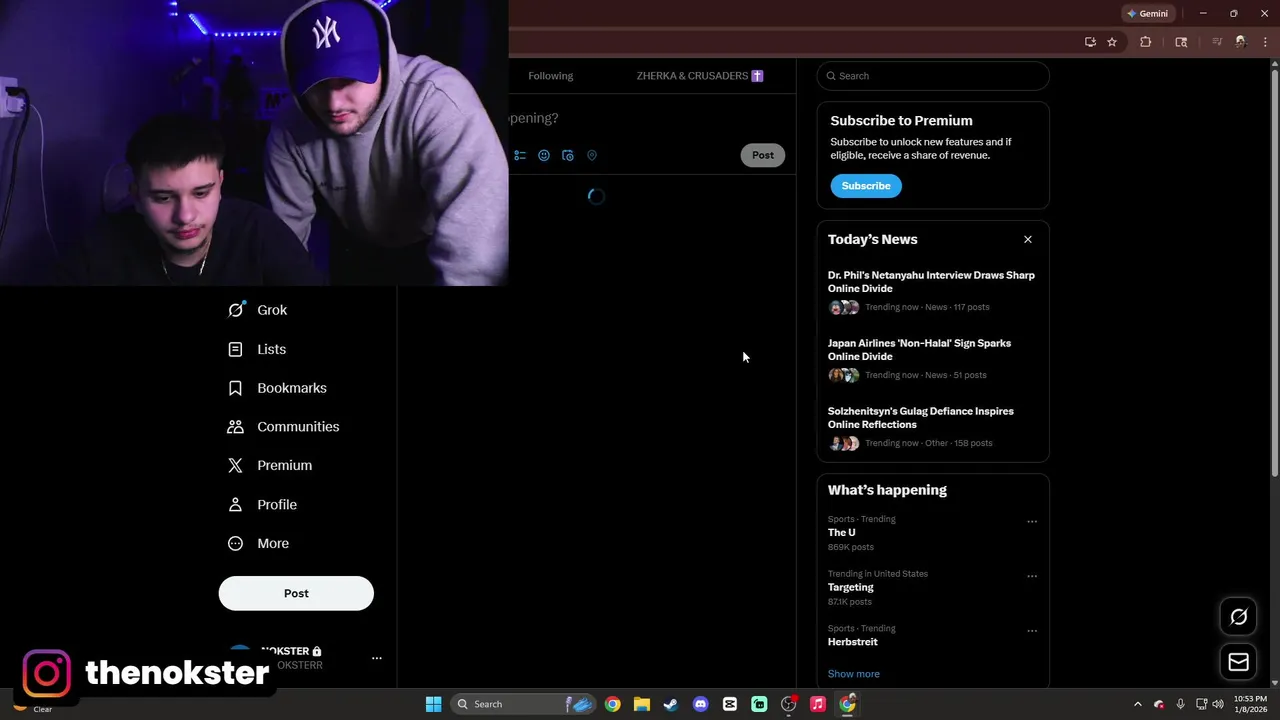Viewport: 1280px width, 720px height.
Task: Go to Communities page
Action: pos(283,427)
